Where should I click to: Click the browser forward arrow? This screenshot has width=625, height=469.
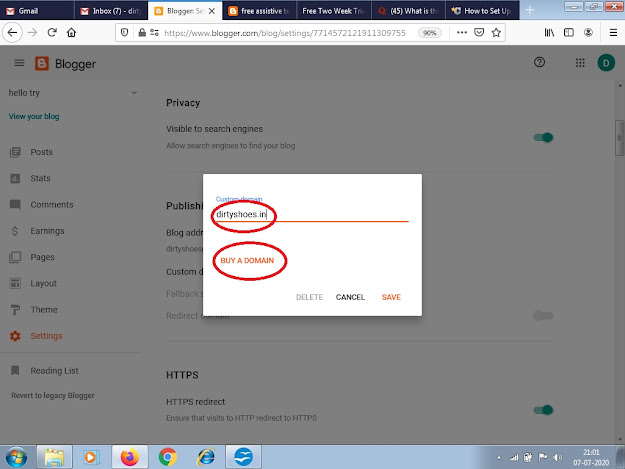32,33
